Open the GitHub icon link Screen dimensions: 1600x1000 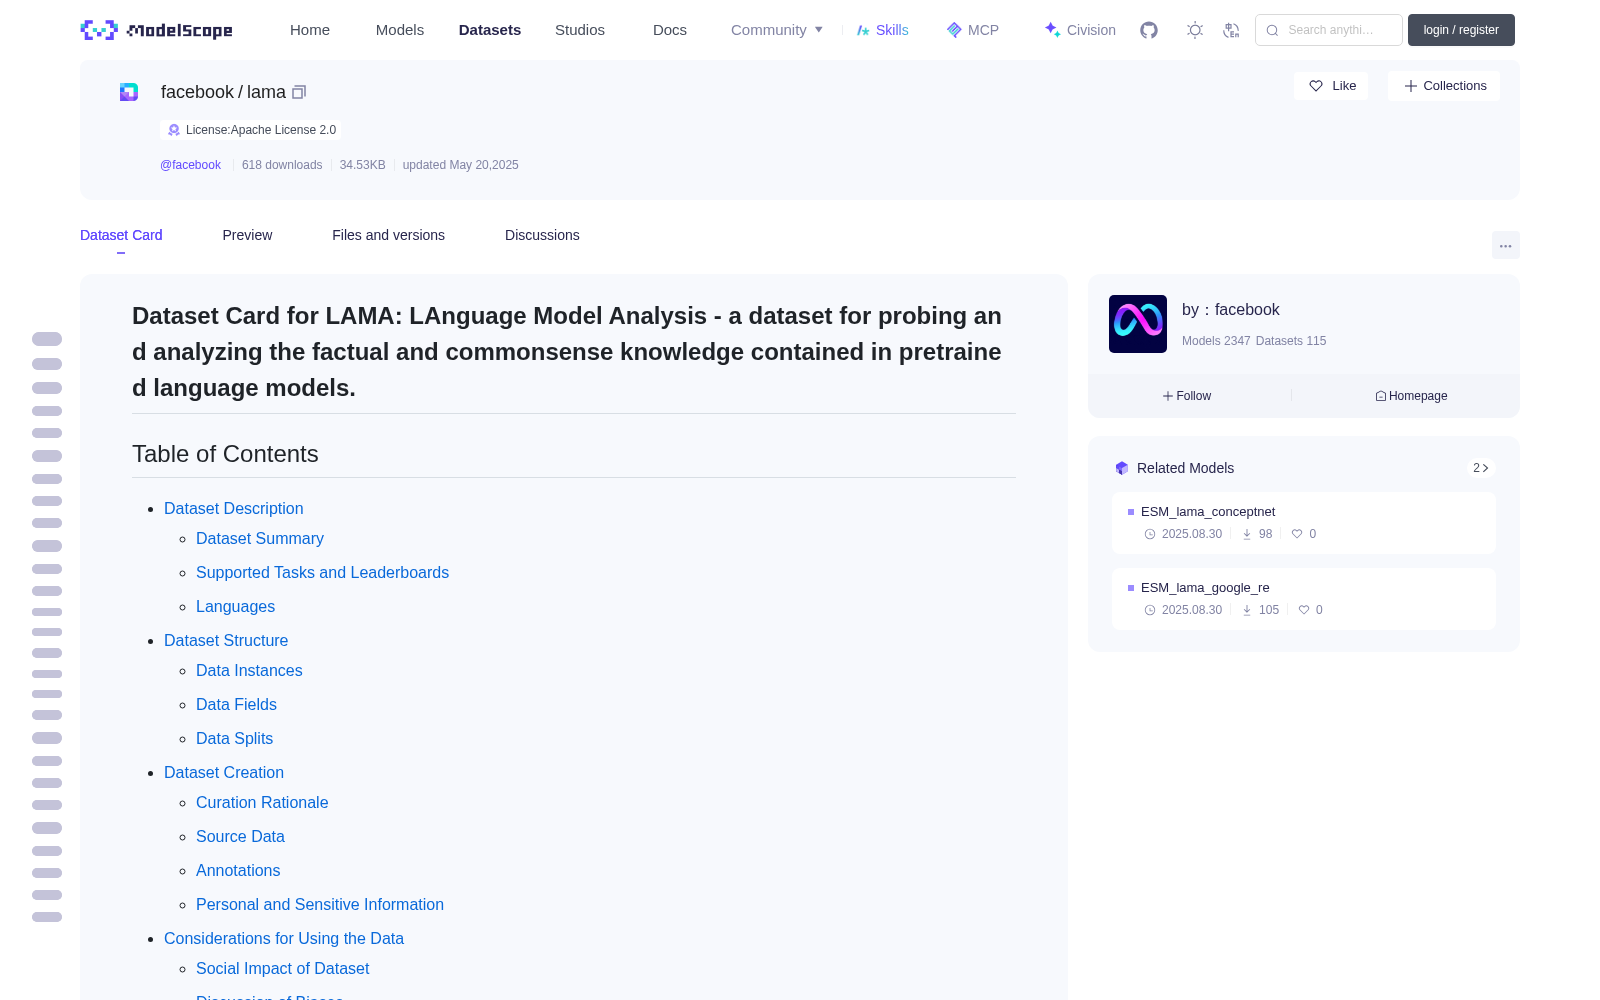pos(1149,30)
